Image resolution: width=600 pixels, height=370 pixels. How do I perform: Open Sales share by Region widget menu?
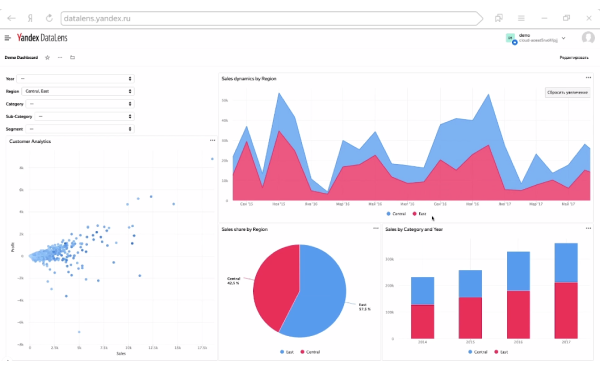click(375, 228)
